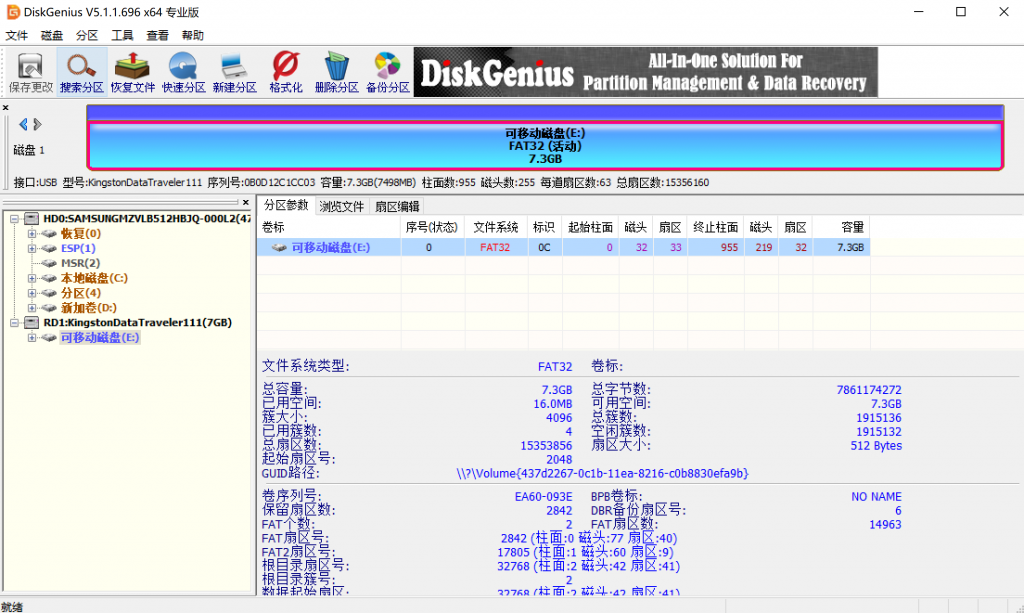Collapse the RD1 Kingston disk node

[x=14, y=323]
